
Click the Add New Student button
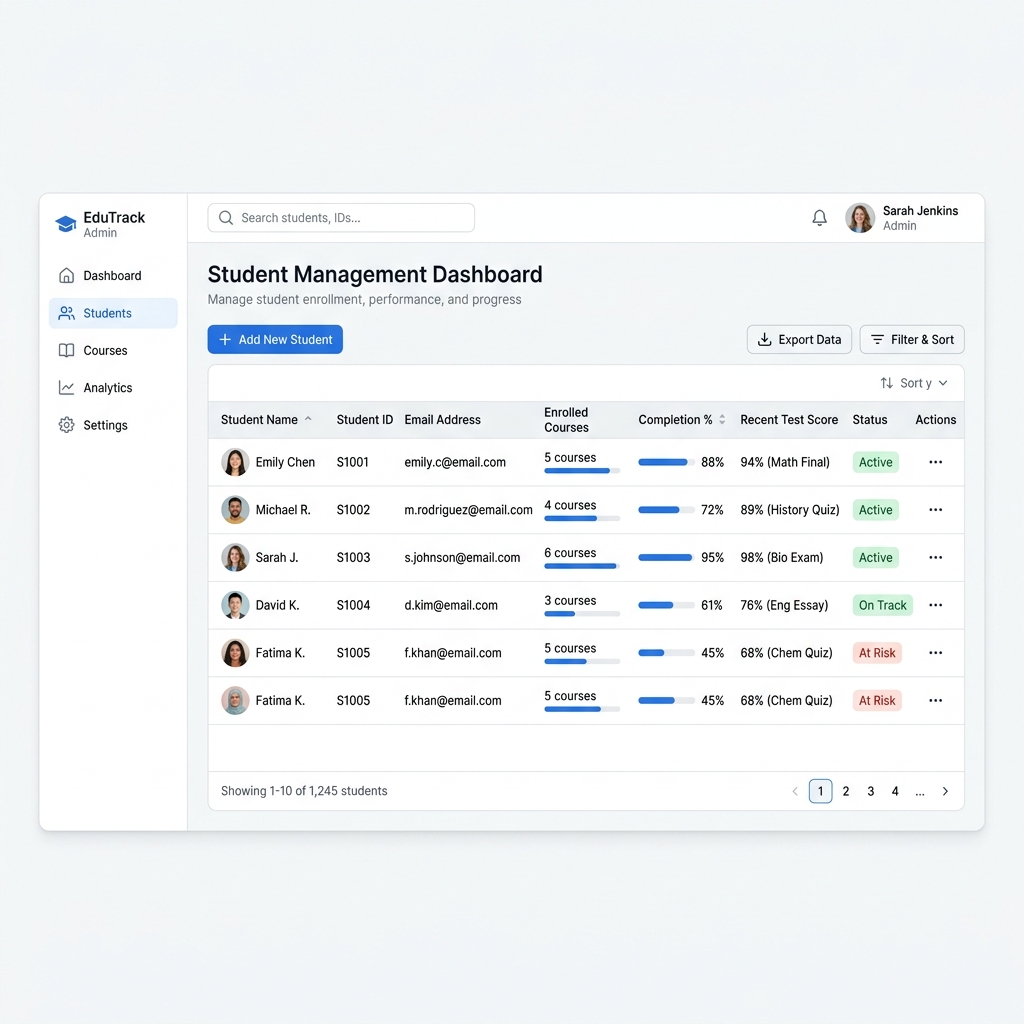pyautogui.click(x=275, y=340)
